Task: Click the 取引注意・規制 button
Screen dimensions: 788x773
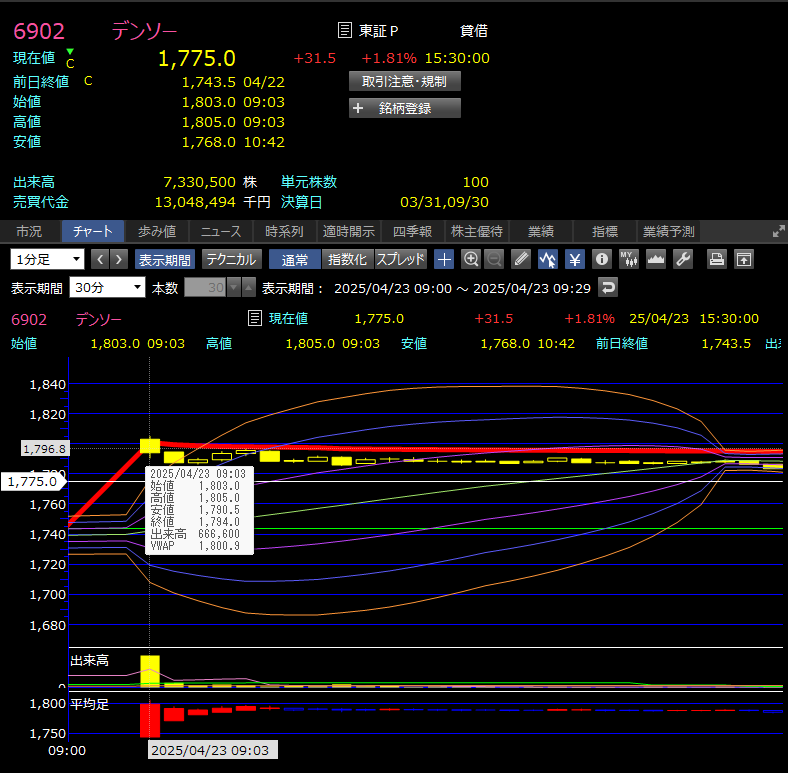Action: pyautogui.click(x=405, y=81)
